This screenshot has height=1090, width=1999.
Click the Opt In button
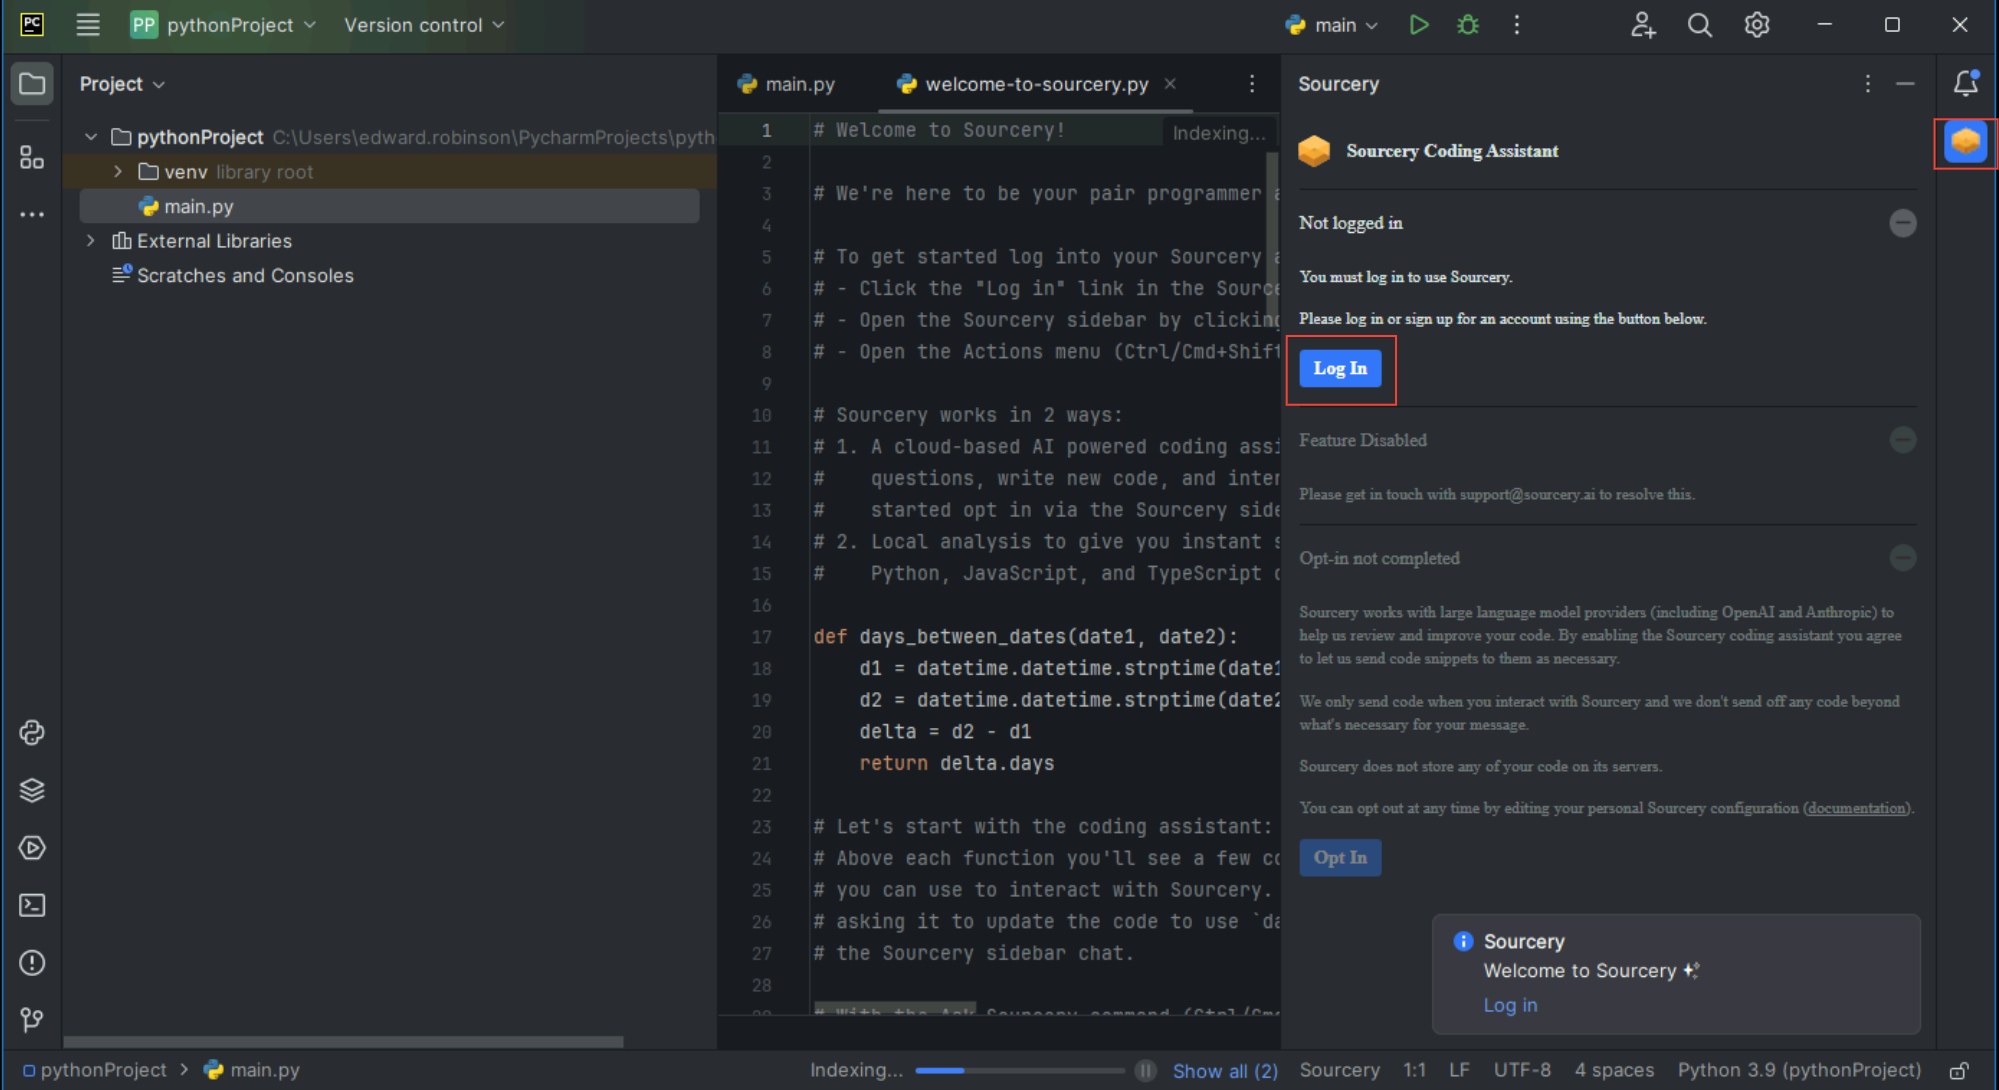coord(1340,858)
